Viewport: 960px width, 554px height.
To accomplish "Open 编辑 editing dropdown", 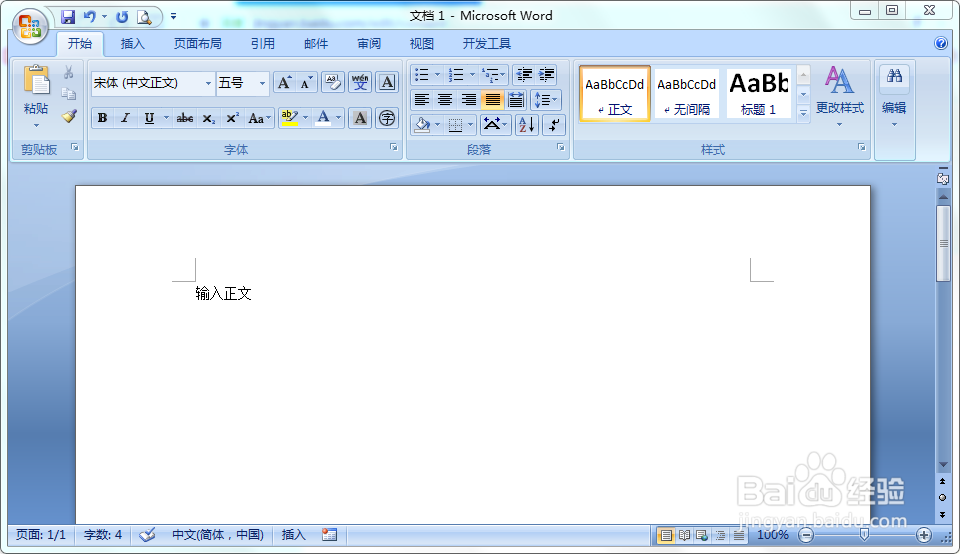I will pyautogui.click(x=894, y=96).
